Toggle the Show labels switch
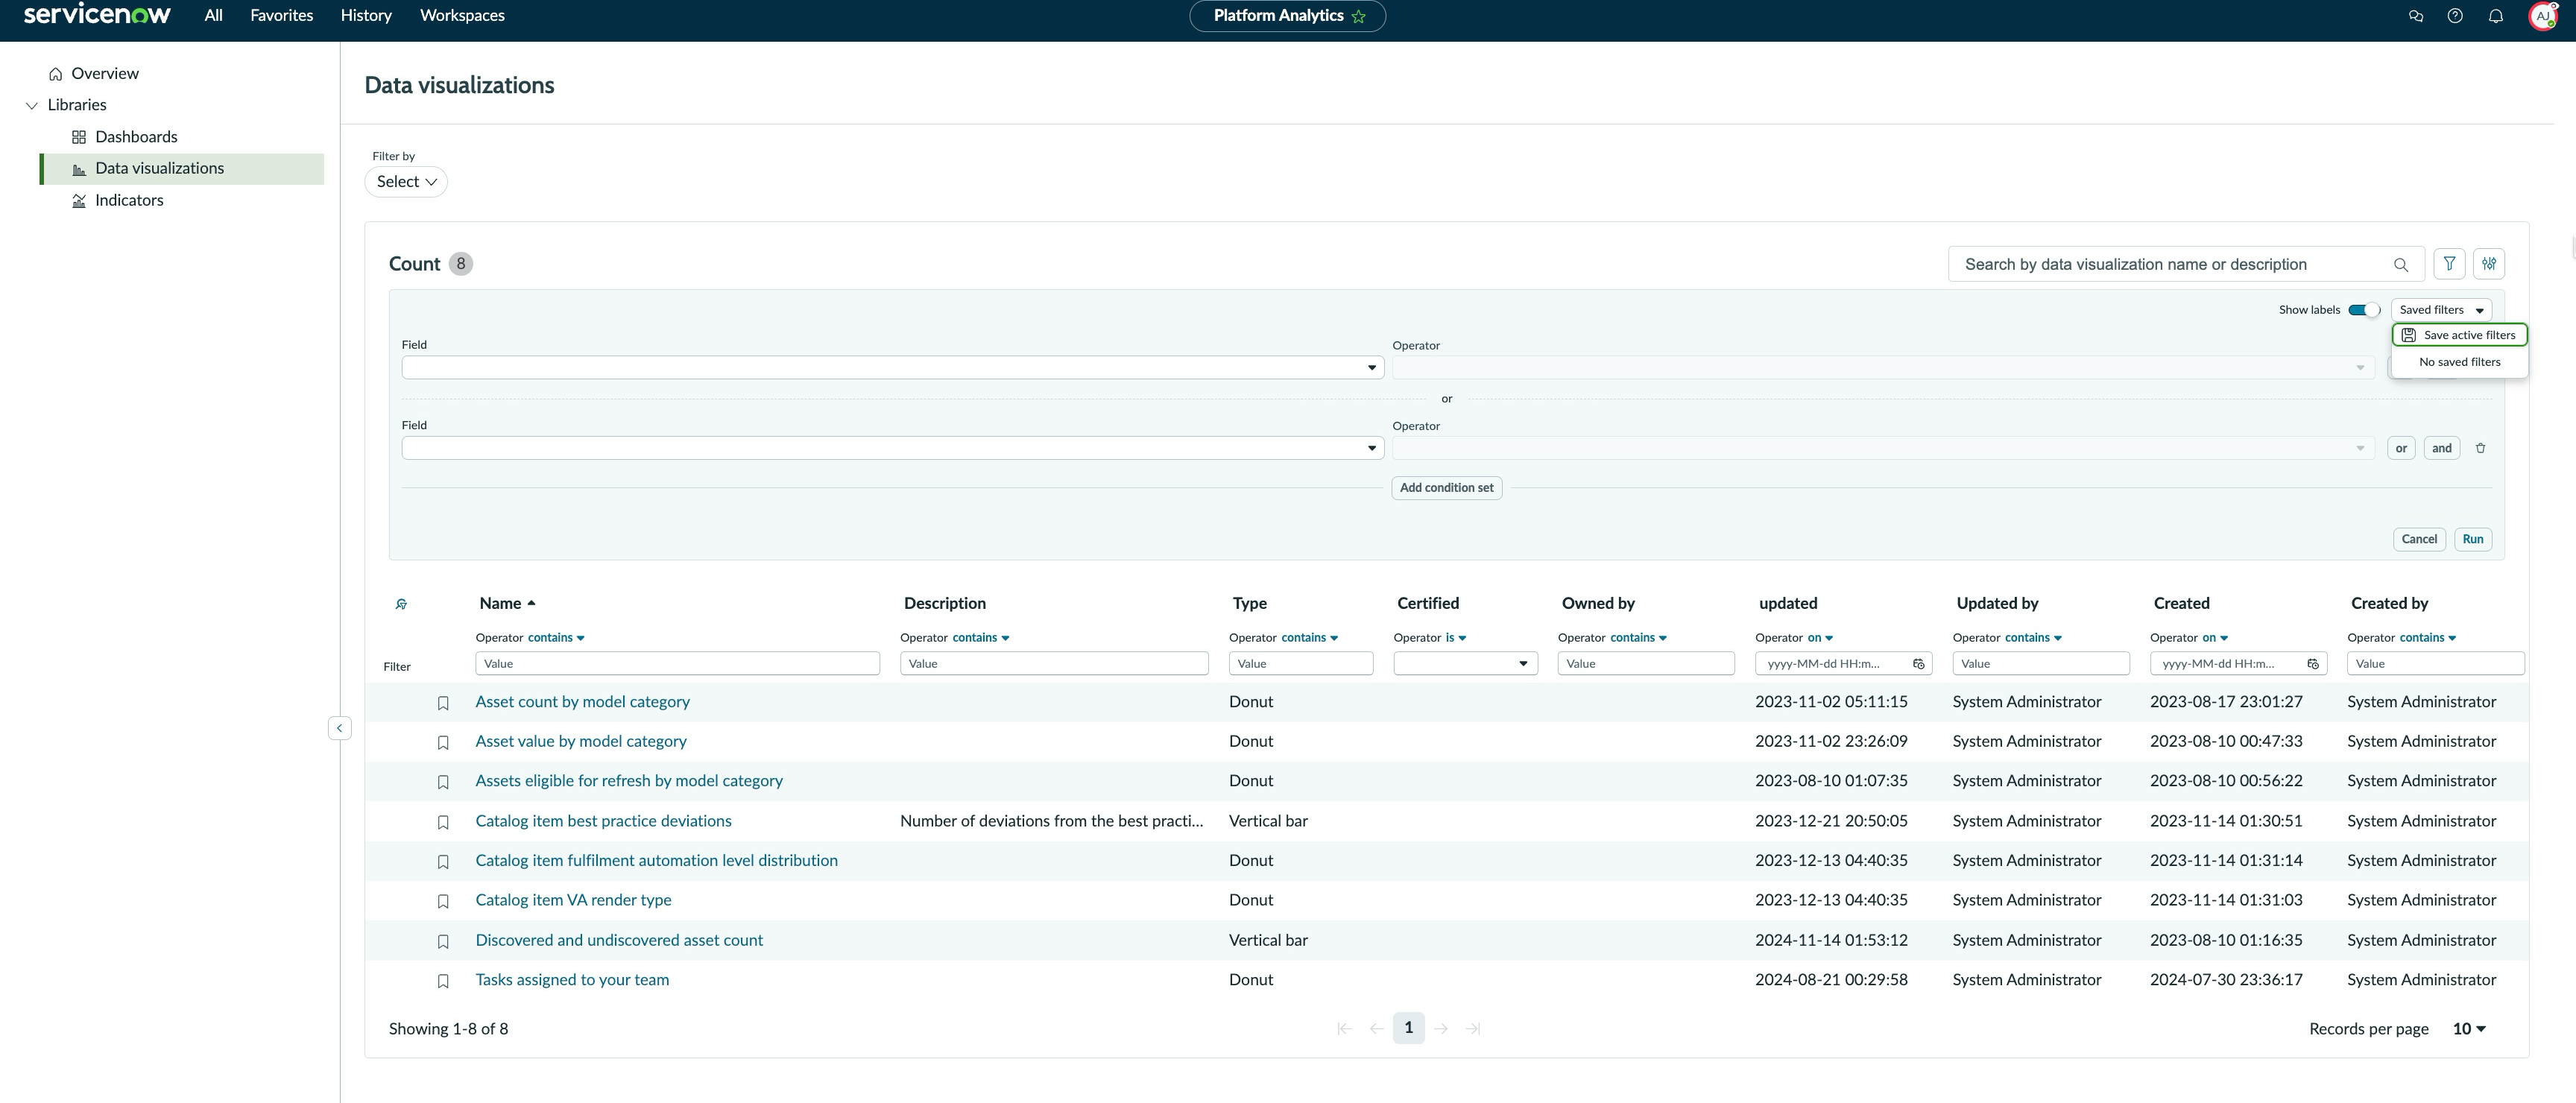Screen dimensions: 2576x1103 point(2364,310)
